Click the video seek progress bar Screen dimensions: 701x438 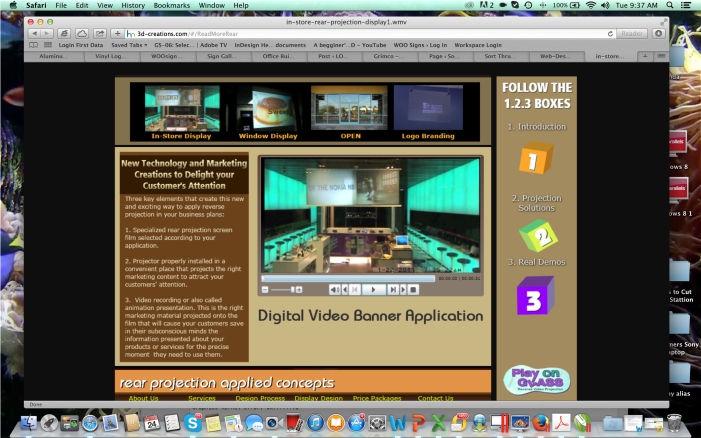coord(348,278)
